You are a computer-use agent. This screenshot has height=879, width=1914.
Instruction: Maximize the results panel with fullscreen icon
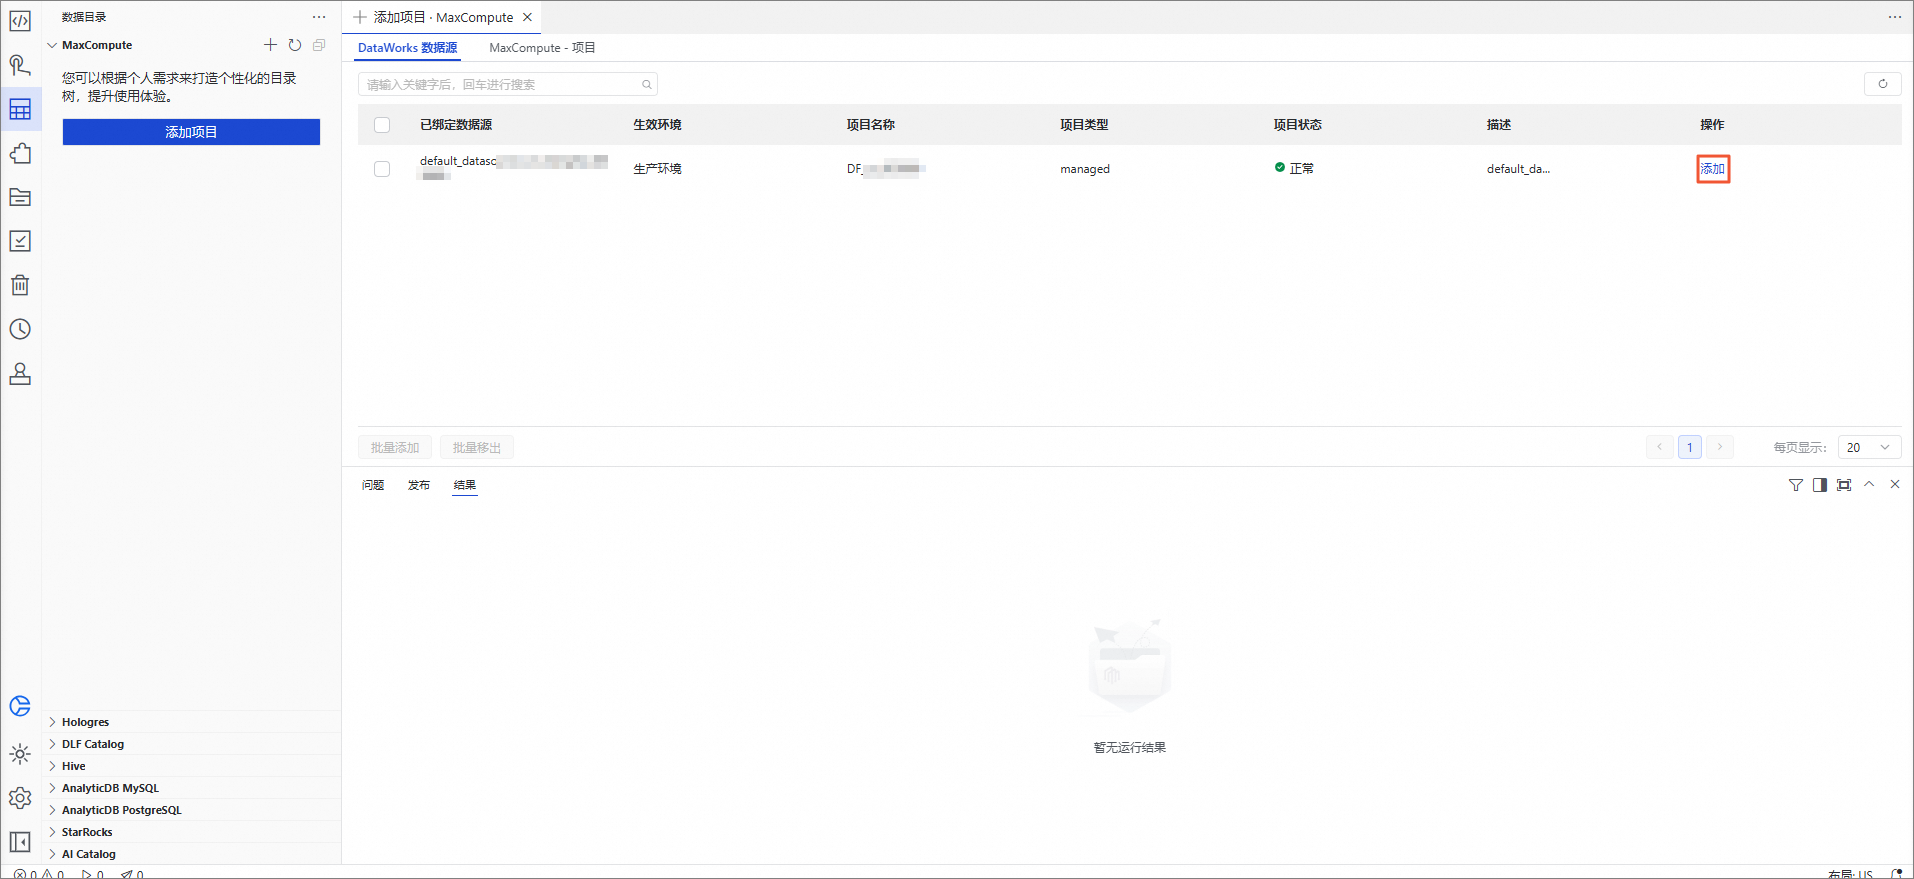click(x=1844, y=485)
